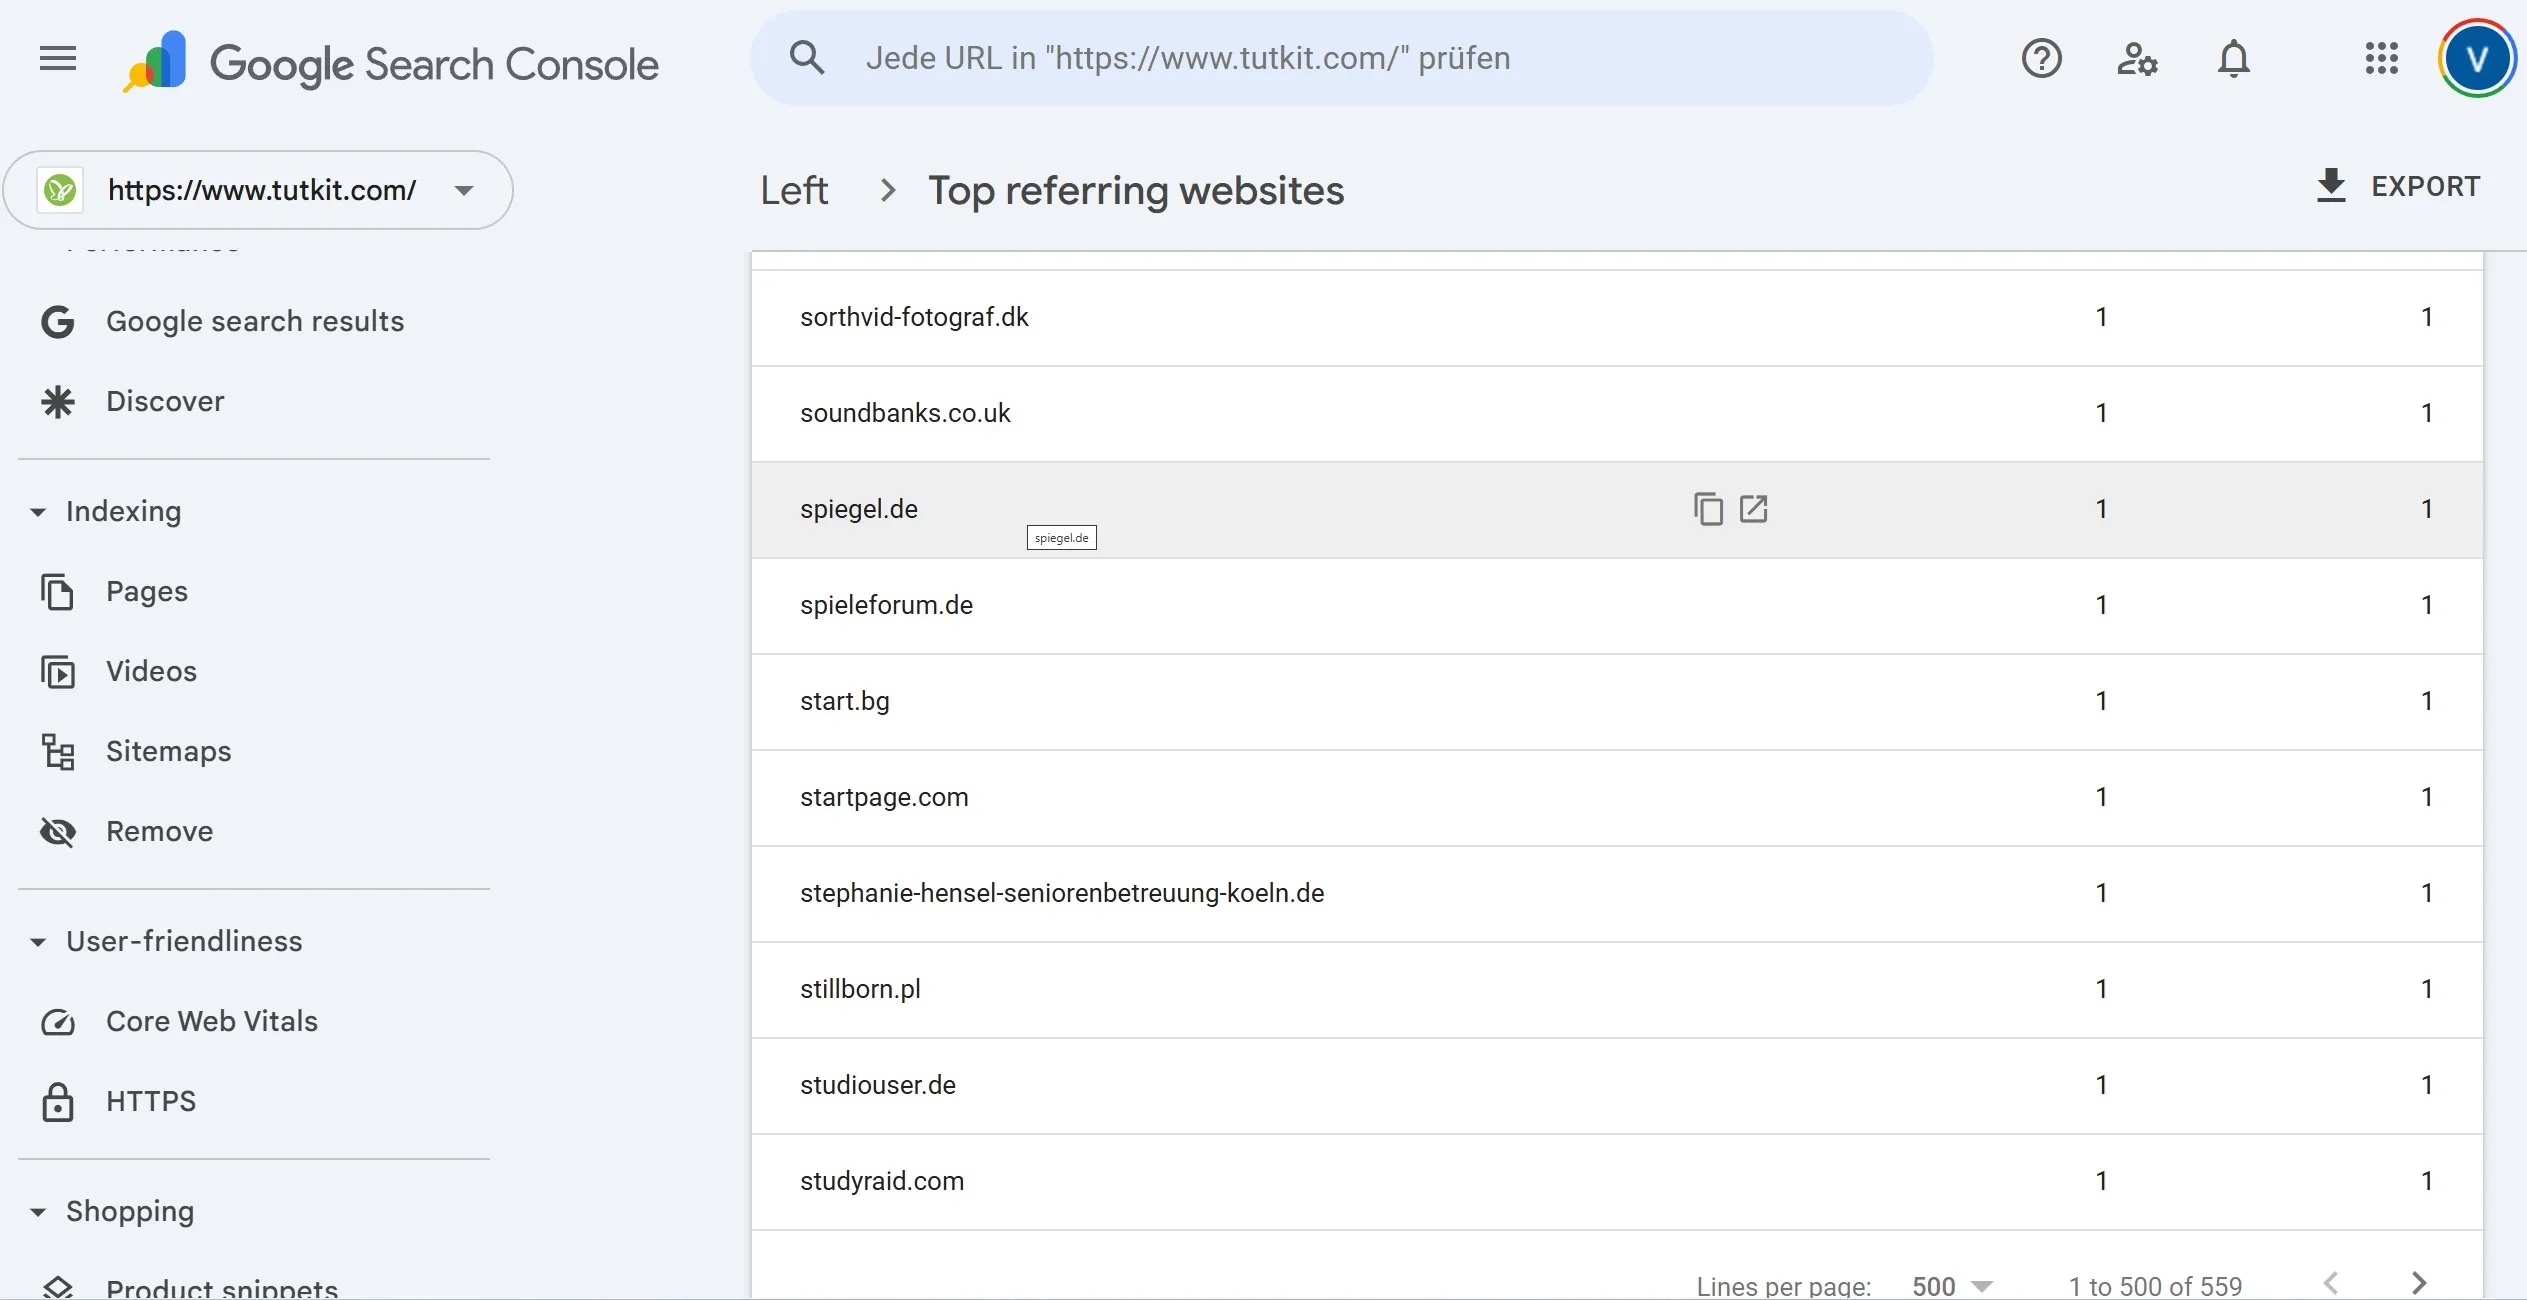Open the lines per page 500 dropdown

1952,1285
